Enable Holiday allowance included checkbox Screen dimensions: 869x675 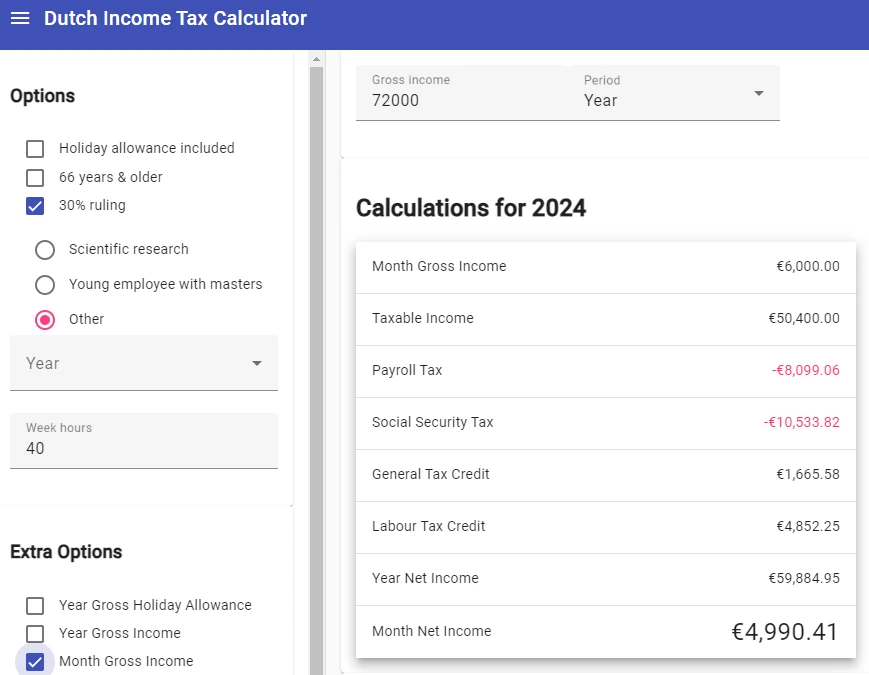35,149
